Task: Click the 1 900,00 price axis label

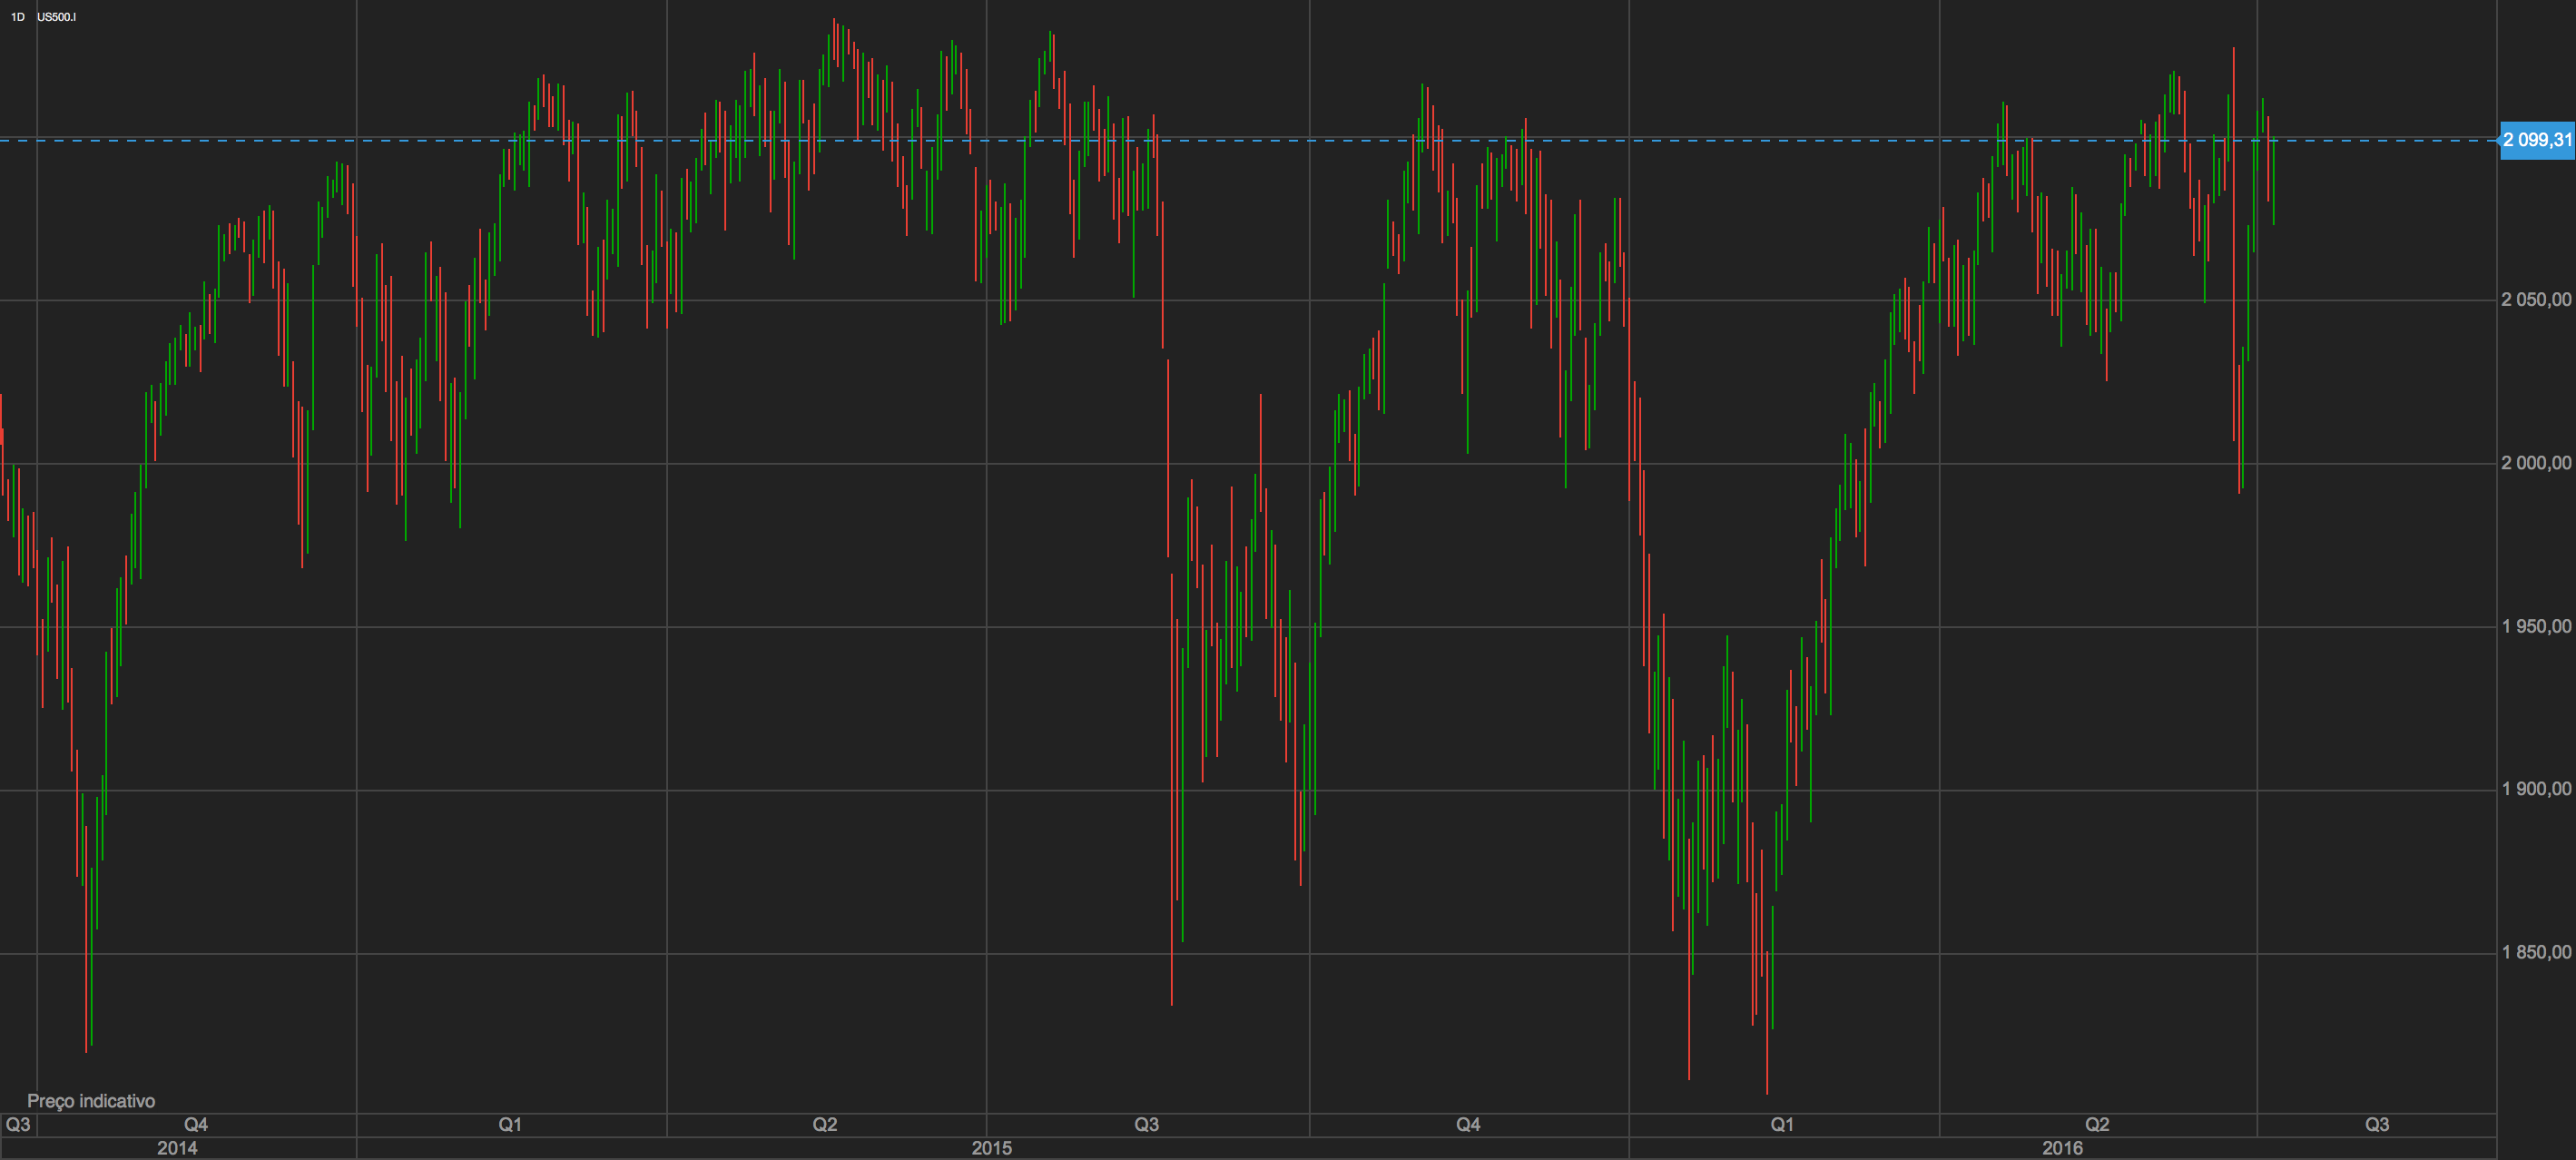Action: pyautogui.click(x=2536, y=790)
